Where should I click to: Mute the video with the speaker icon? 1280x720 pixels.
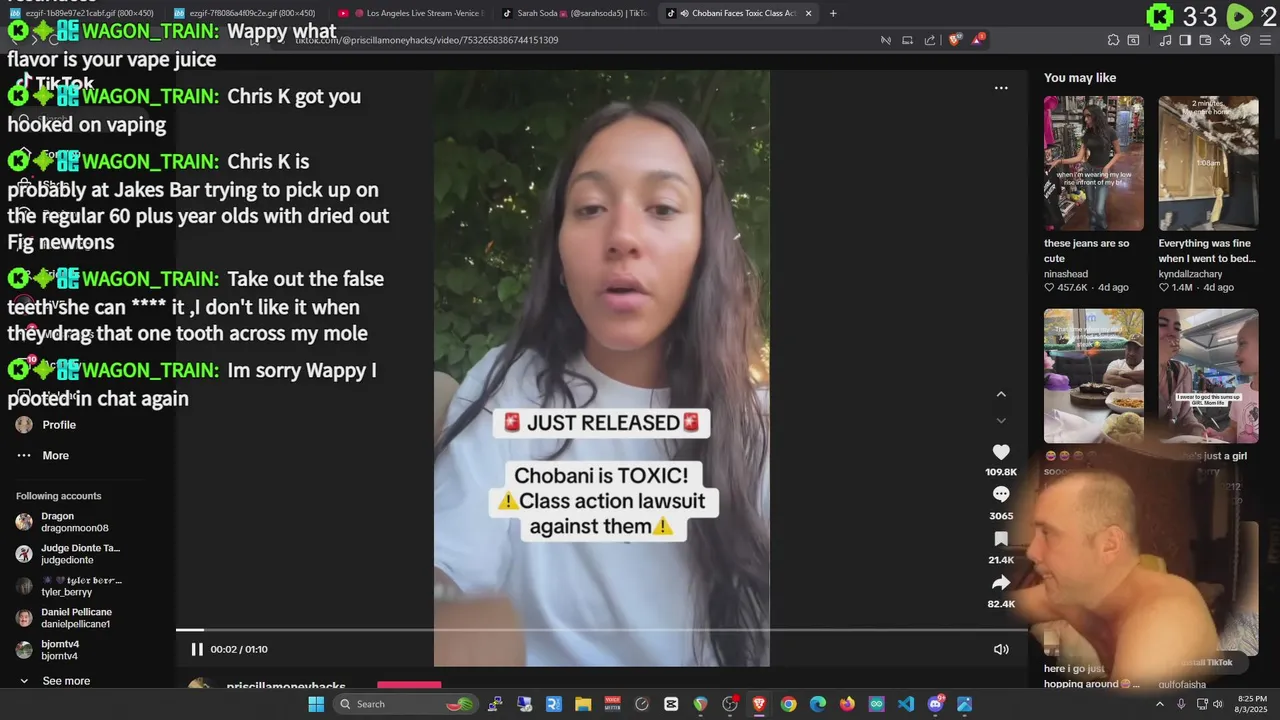1001,649
